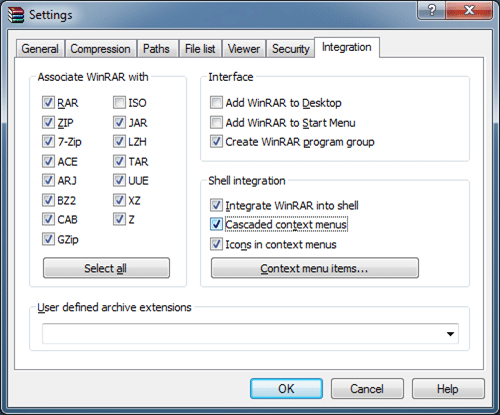Screen dimensions: 500x415
Task: Toggle the ACE association checkbox
Action: coord(48,161)
